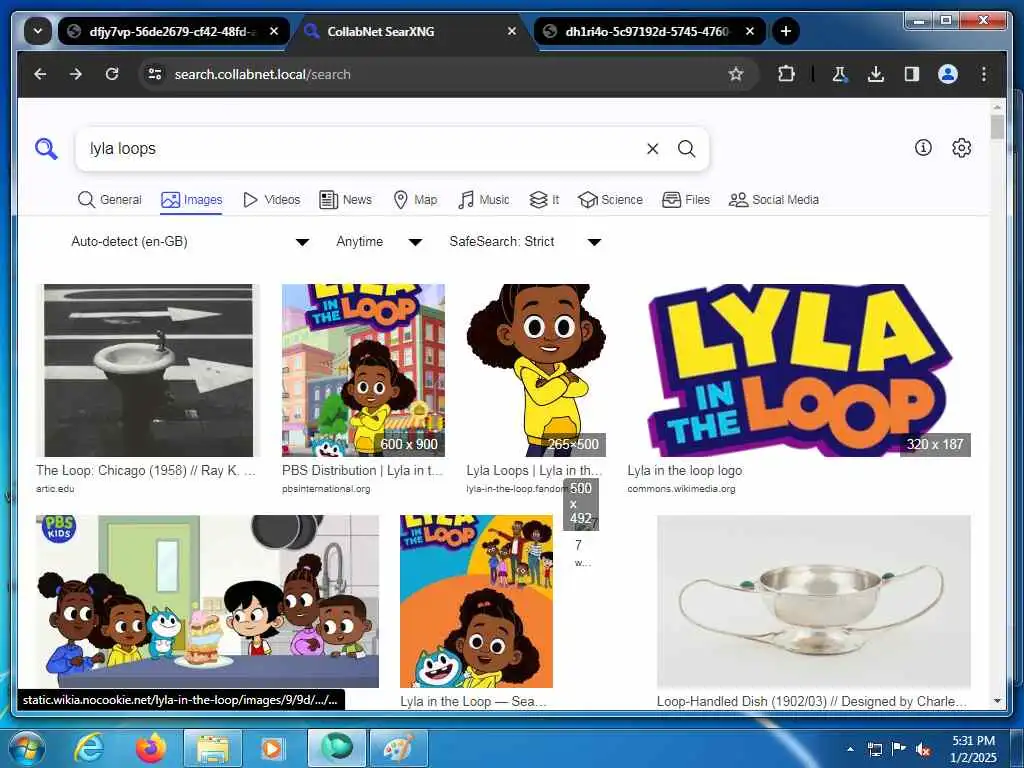The image size is (1024, 768).
Task: Open the Chrome Labs flask icon
Action: click(840, 74)
